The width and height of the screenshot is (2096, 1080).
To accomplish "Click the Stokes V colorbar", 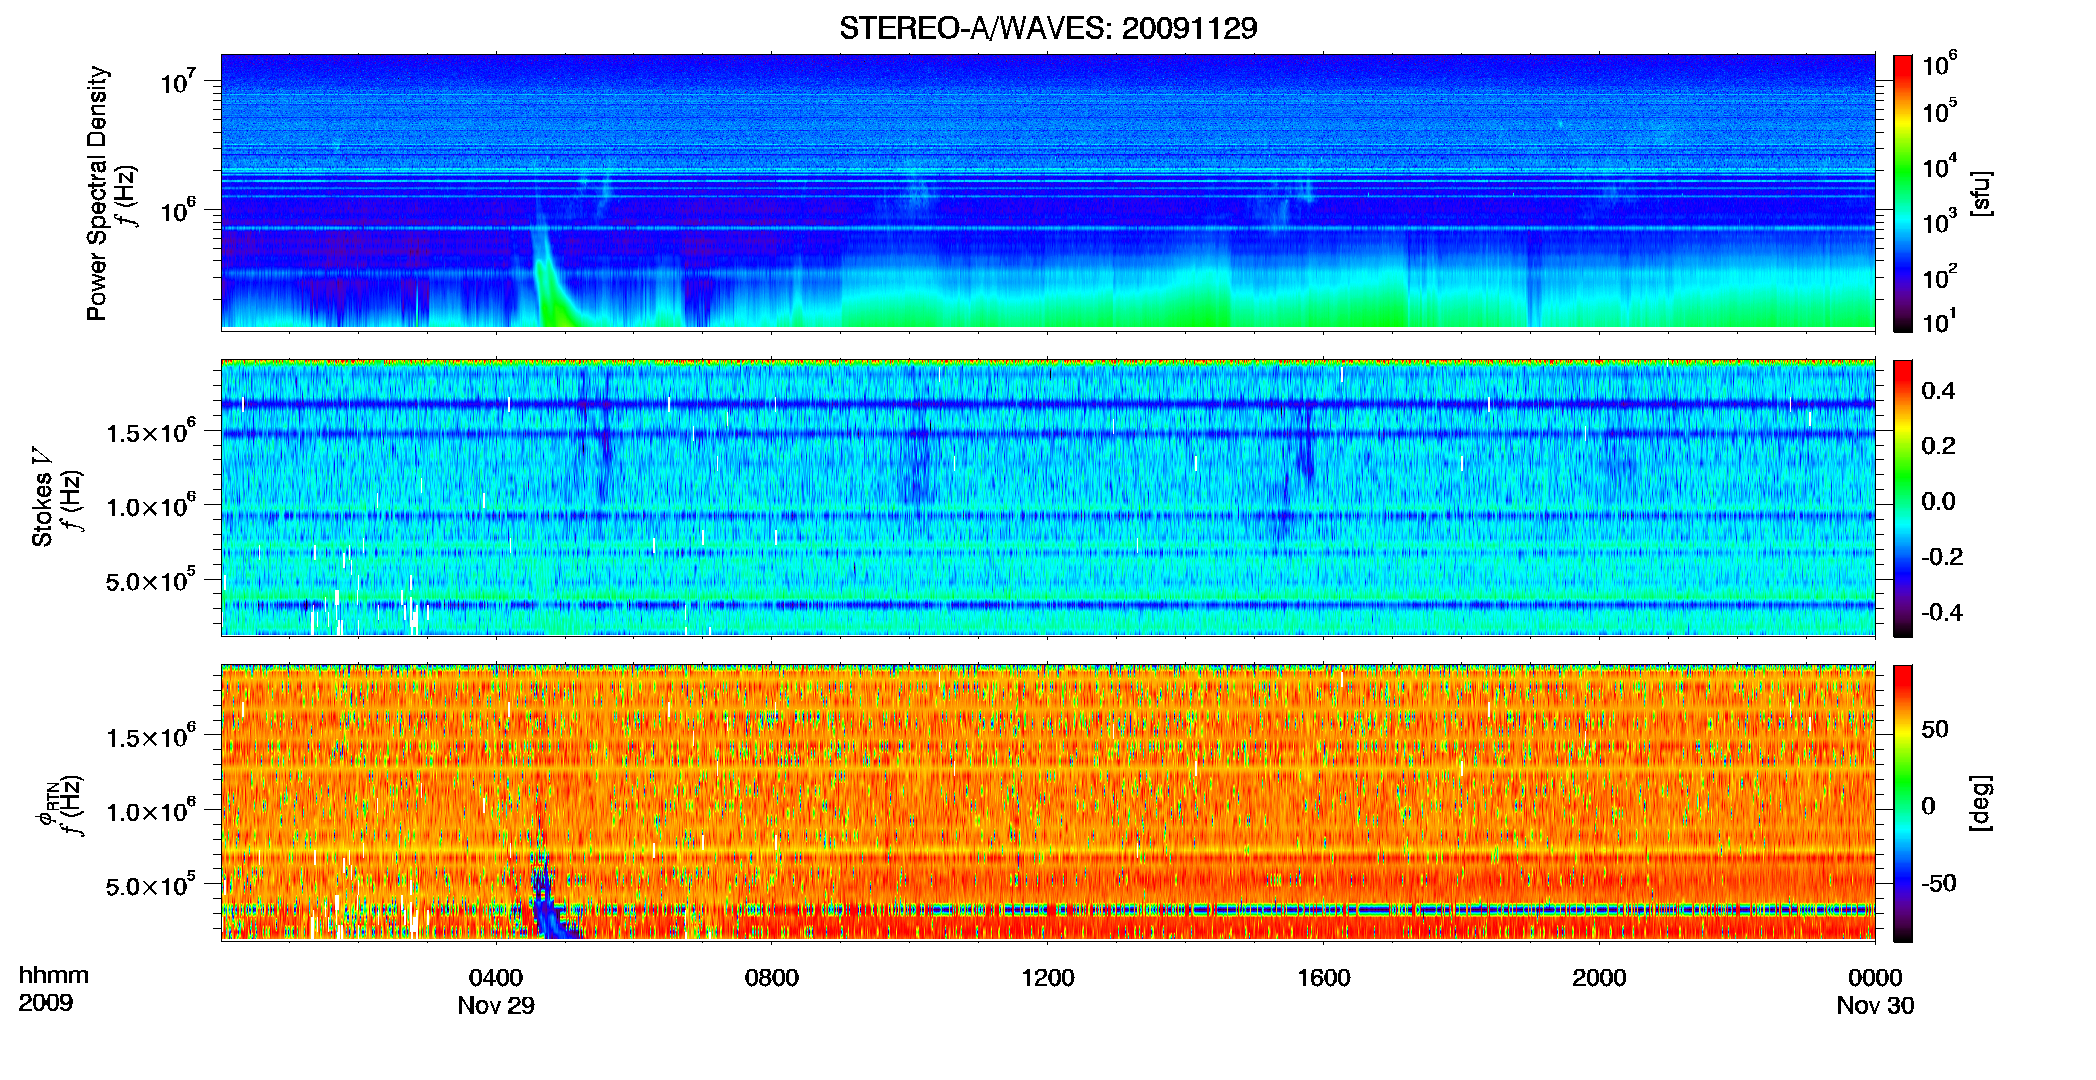I will [x=1903, y=498].
